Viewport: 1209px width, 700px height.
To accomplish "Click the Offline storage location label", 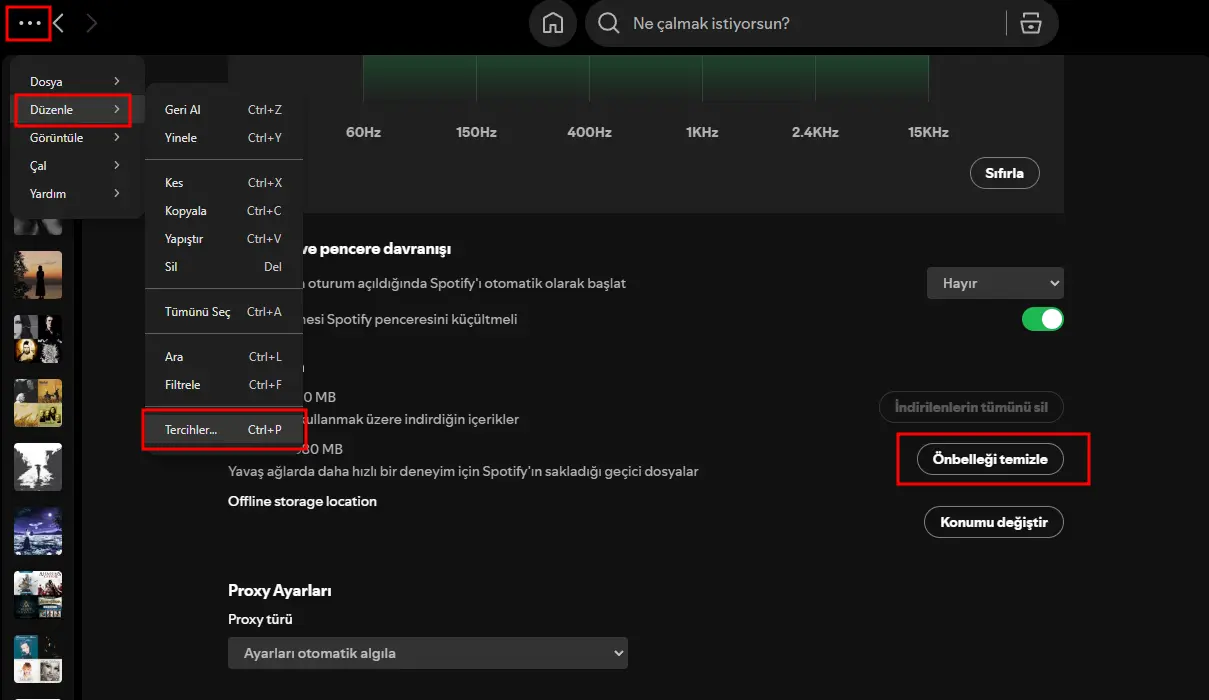I will [302, 501].
